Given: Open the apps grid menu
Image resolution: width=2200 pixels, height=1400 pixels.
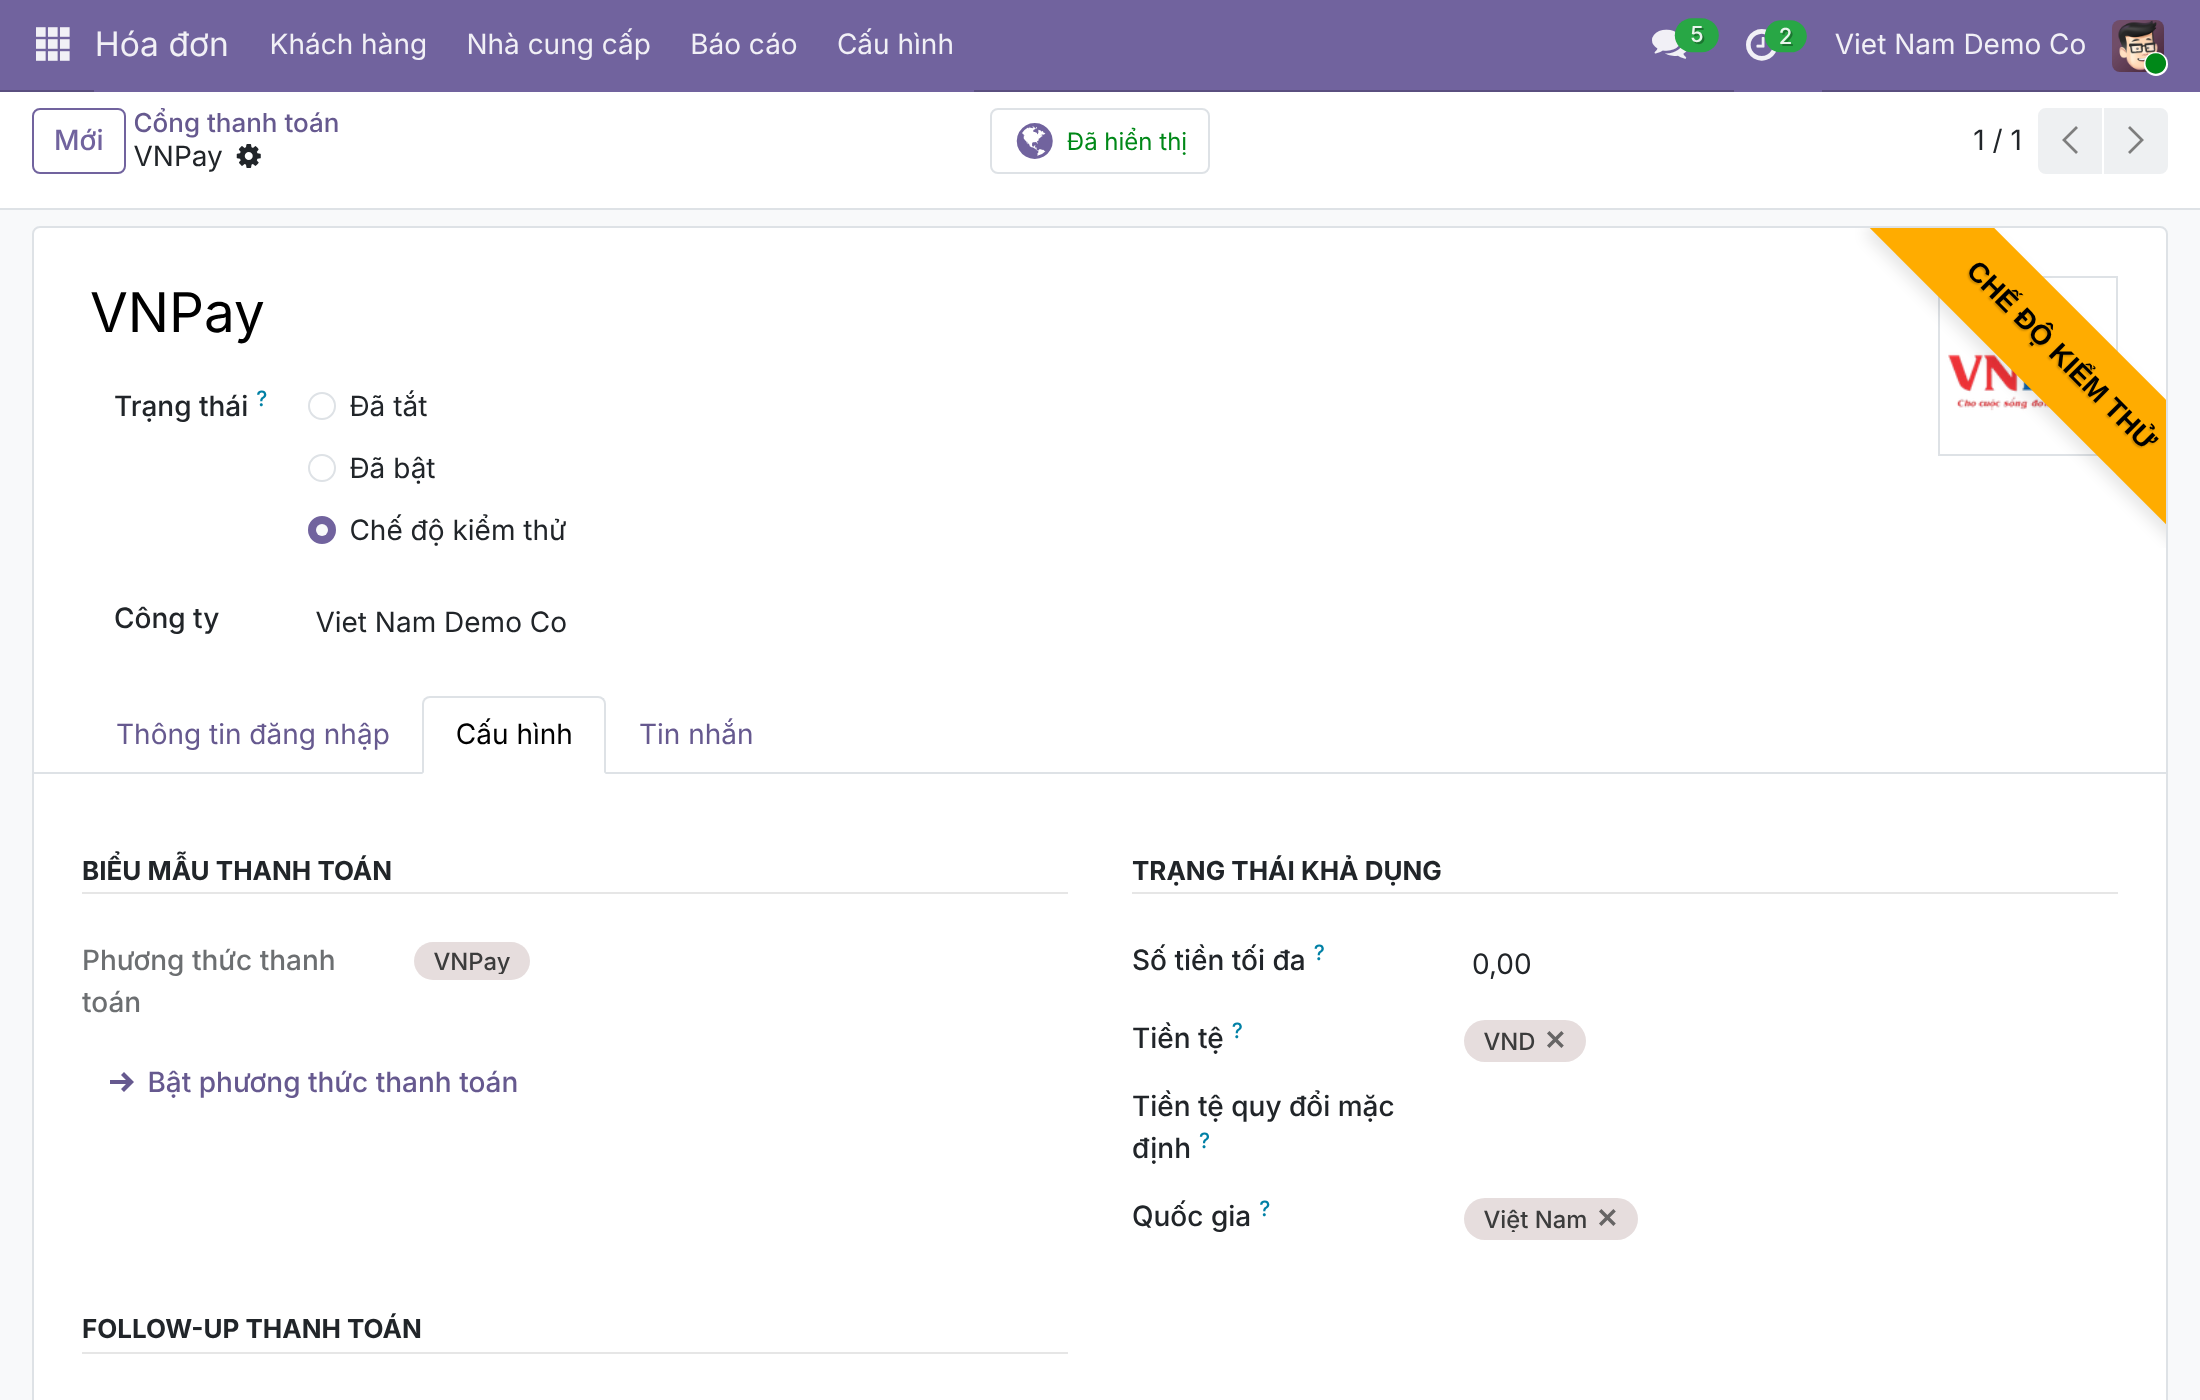Looking at the screenshot, I should [52, 44].
